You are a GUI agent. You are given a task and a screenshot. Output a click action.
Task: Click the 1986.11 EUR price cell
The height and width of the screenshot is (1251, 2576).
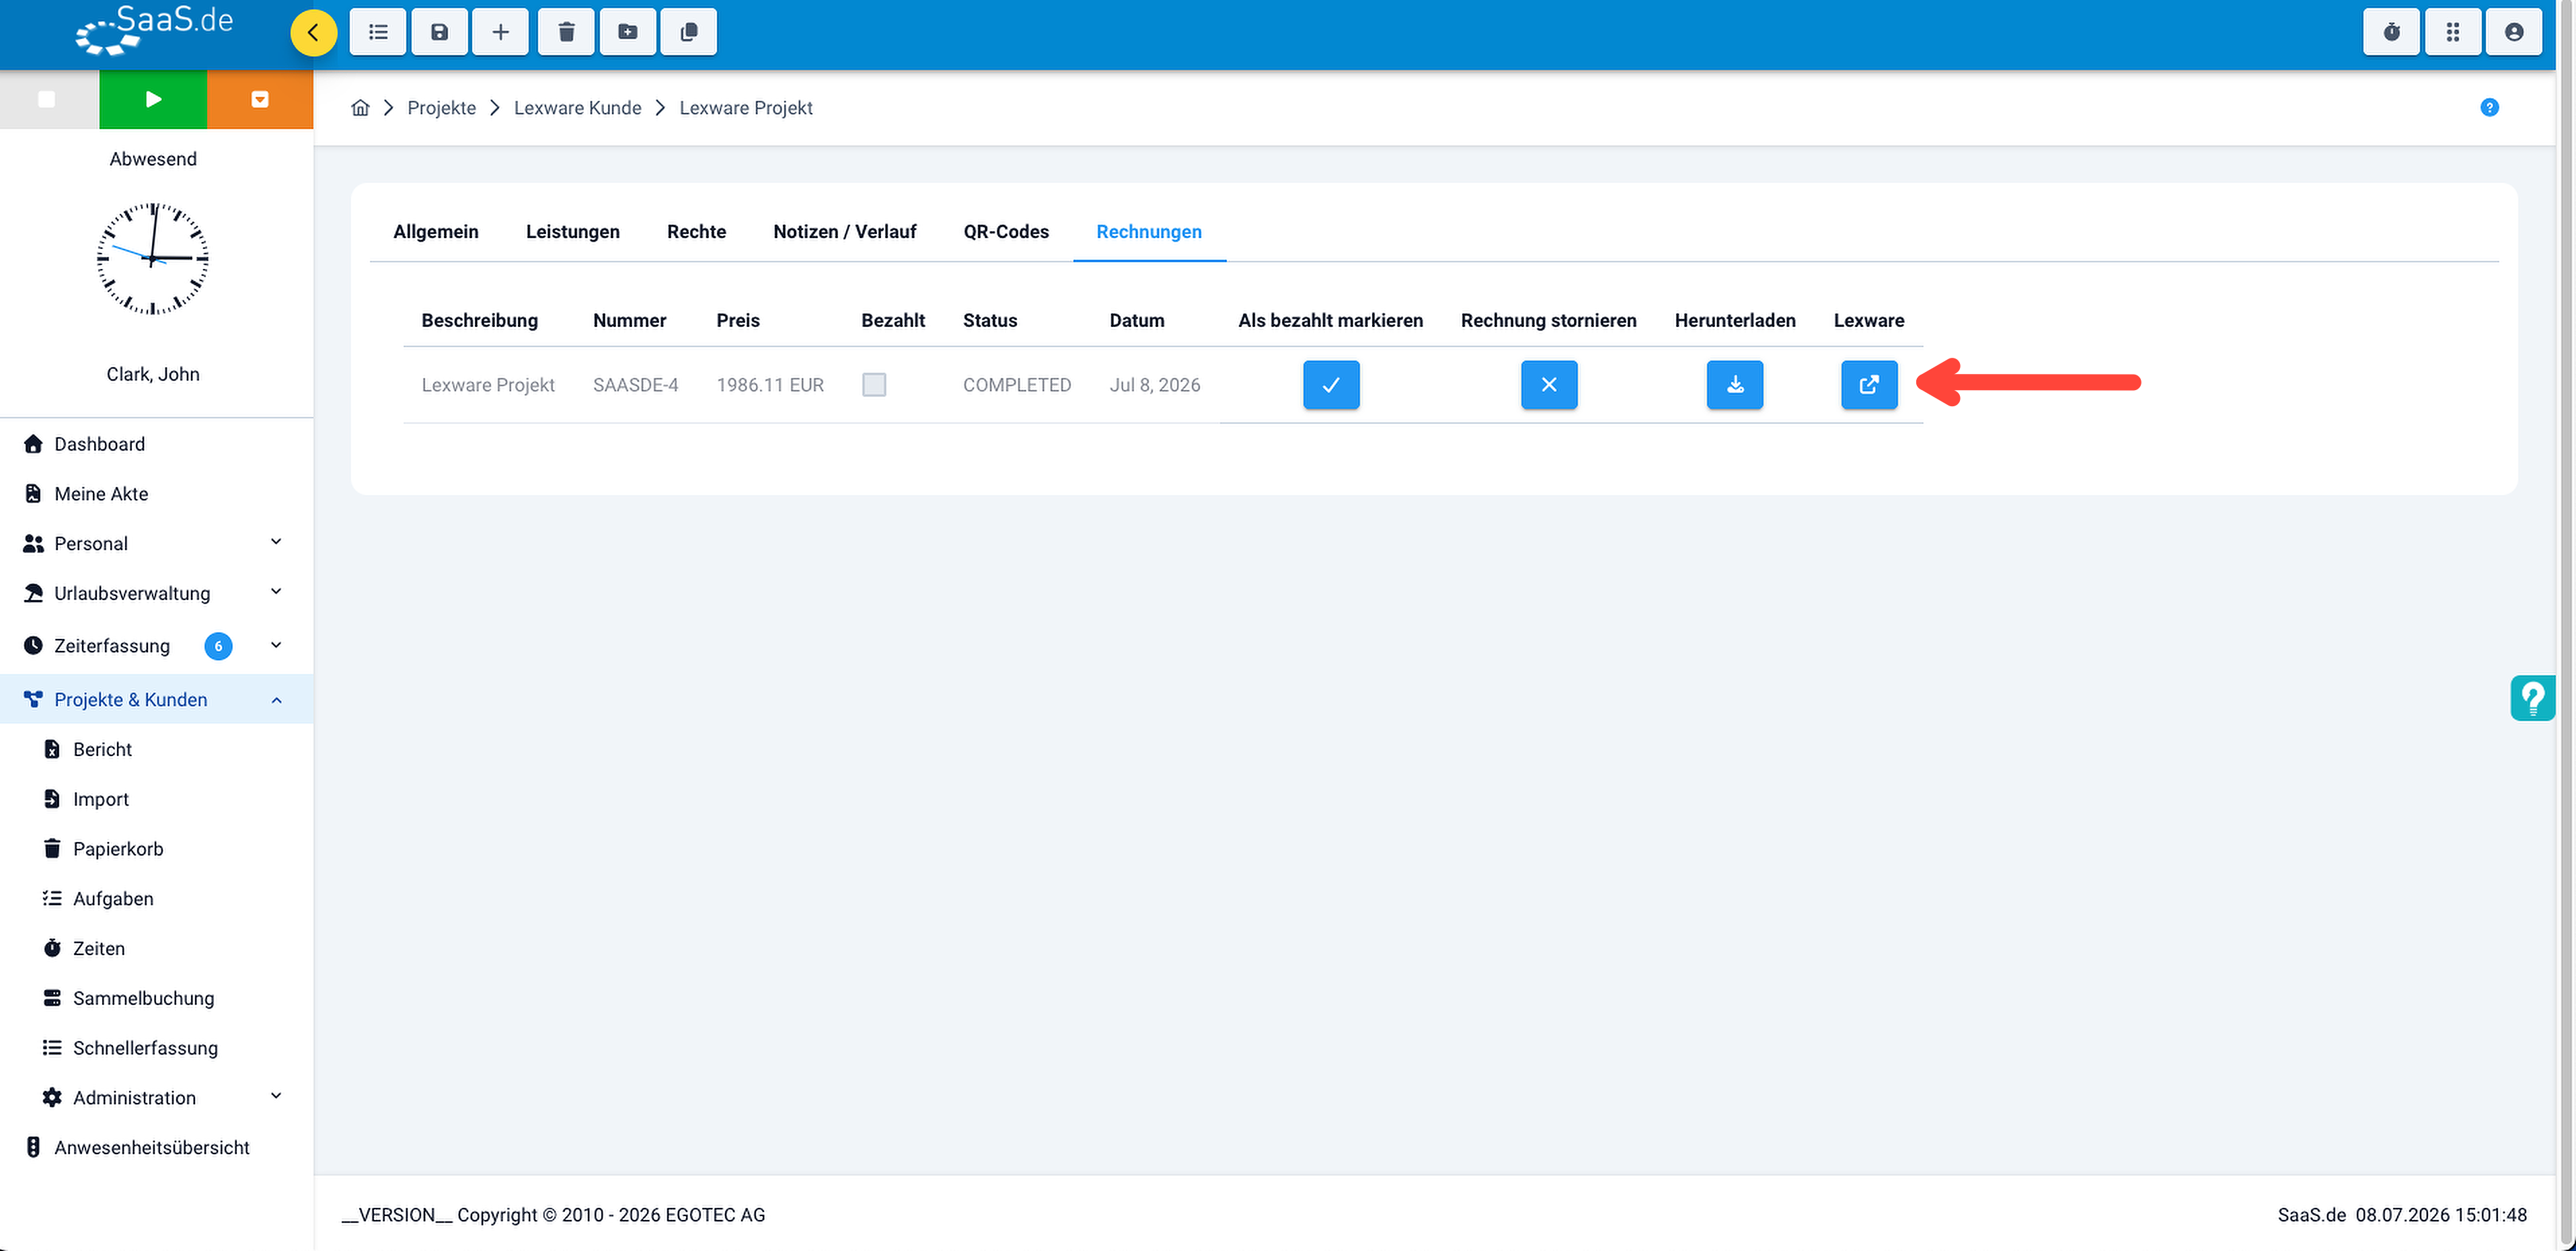(x=770, y=385)
